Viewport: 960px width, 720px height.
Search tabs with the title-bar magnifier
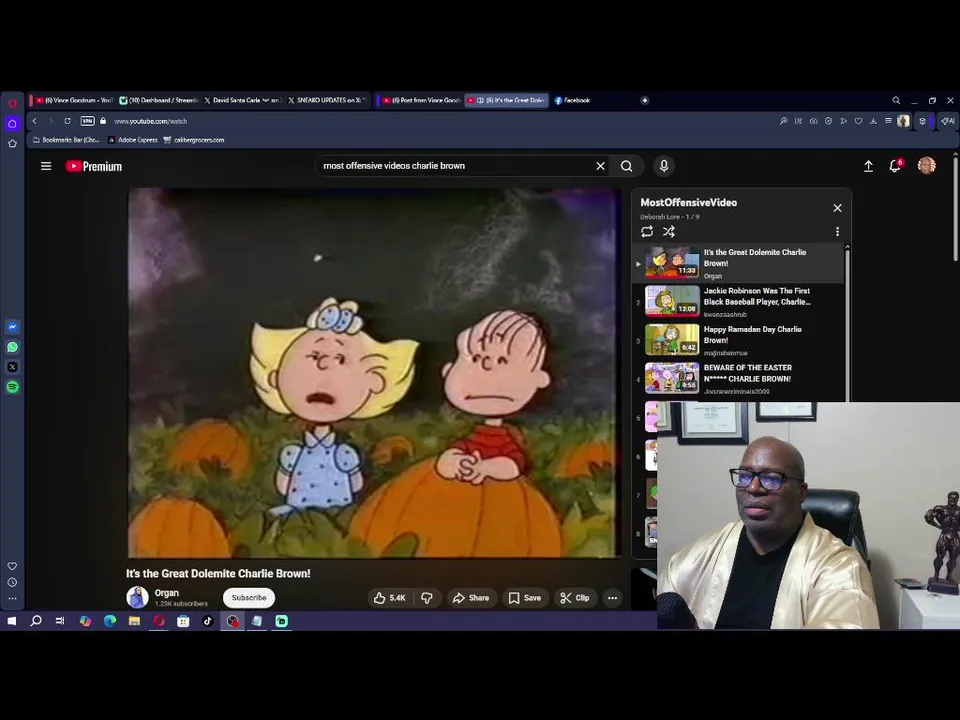(x=896, y=100)
